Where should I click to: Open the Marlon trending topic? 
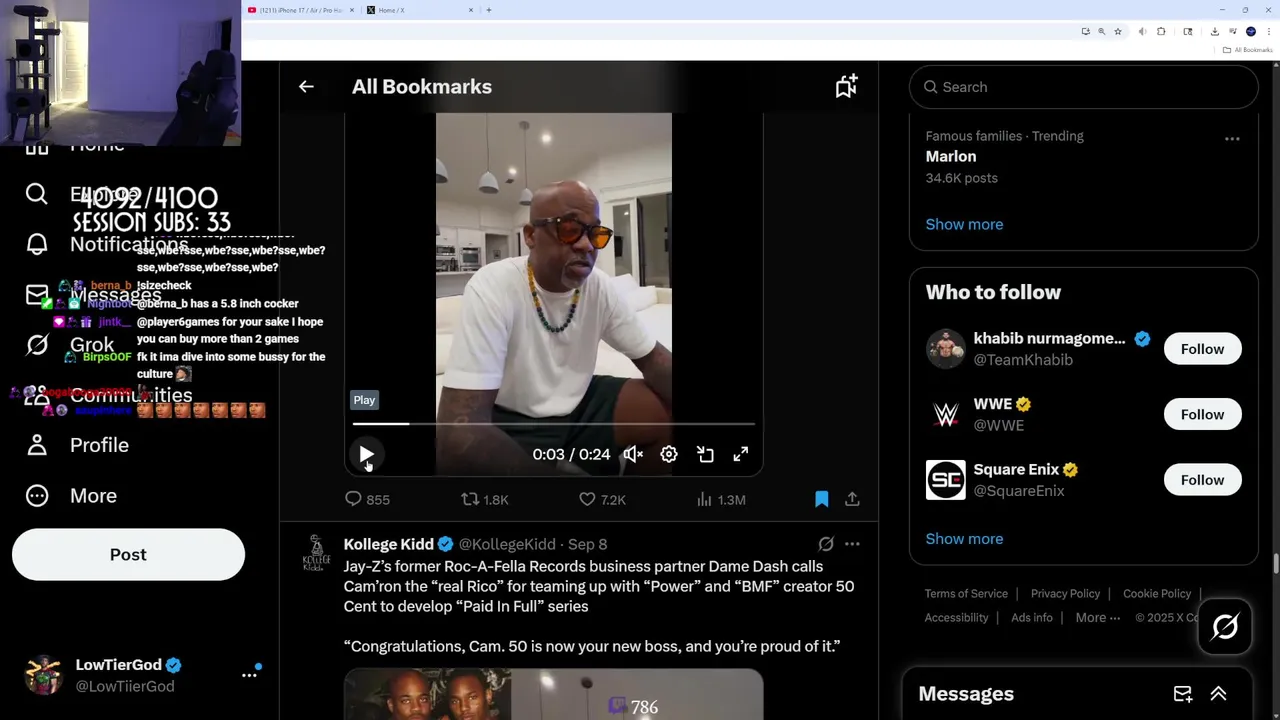950,157
